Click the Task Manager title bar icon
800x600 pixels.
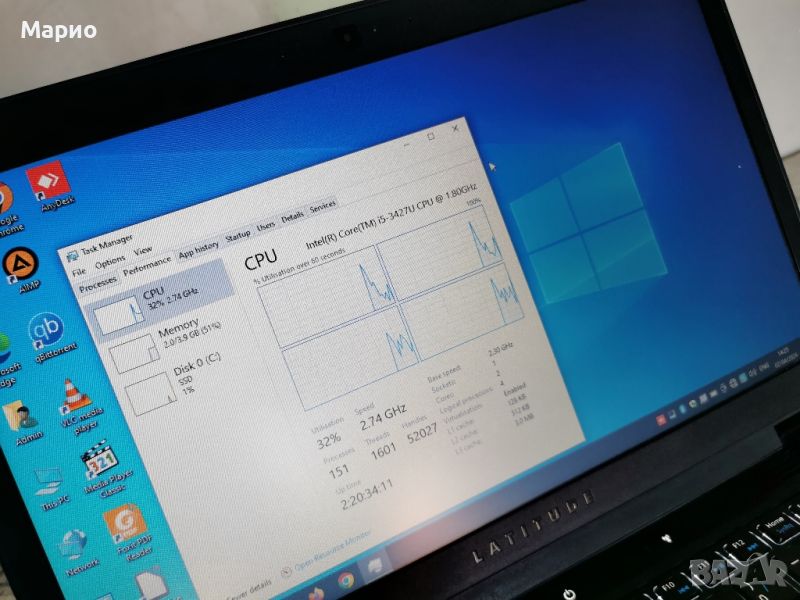(x=73, y=255)
